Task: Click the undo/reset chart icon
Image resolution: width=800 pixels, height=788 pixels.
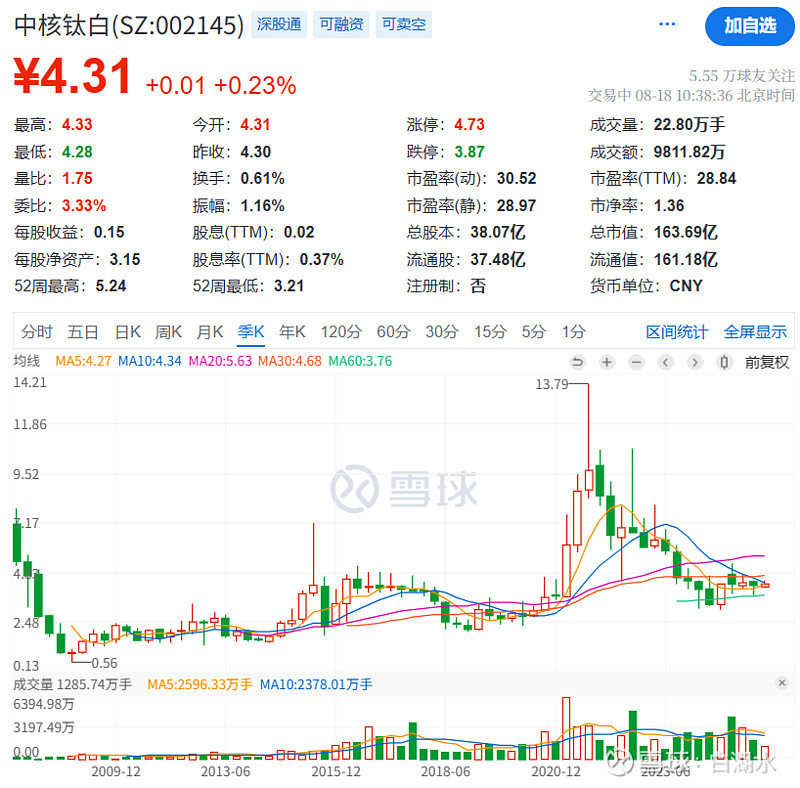Action: (578, 362)
